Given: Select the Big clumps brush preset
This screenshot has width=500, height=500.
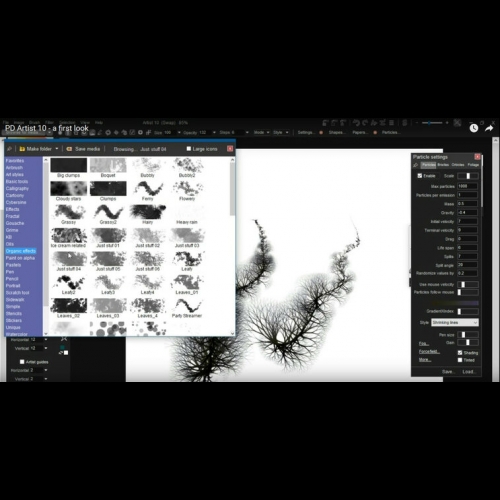Looking at the screenshot, I should 69,168.
